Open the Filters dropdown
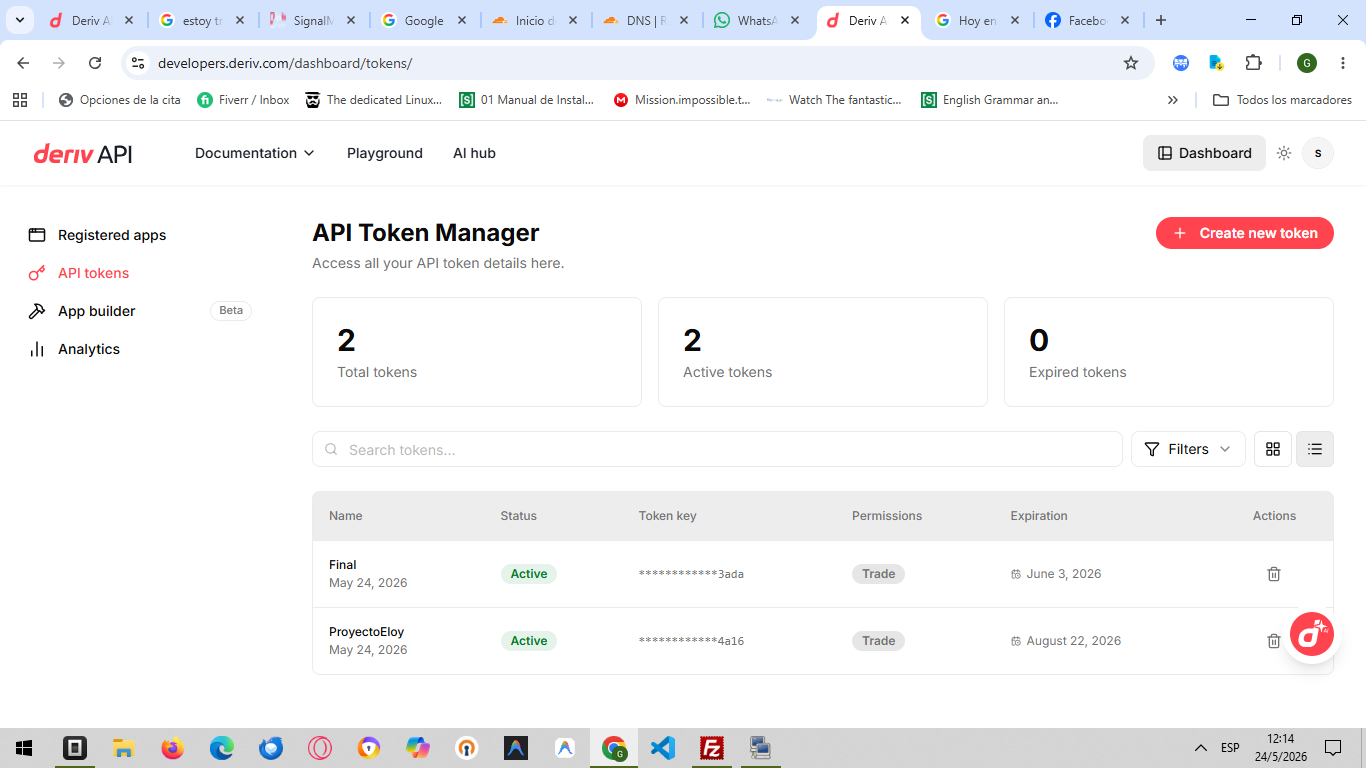1366x768 pixels. click(x=1188, y=449)
